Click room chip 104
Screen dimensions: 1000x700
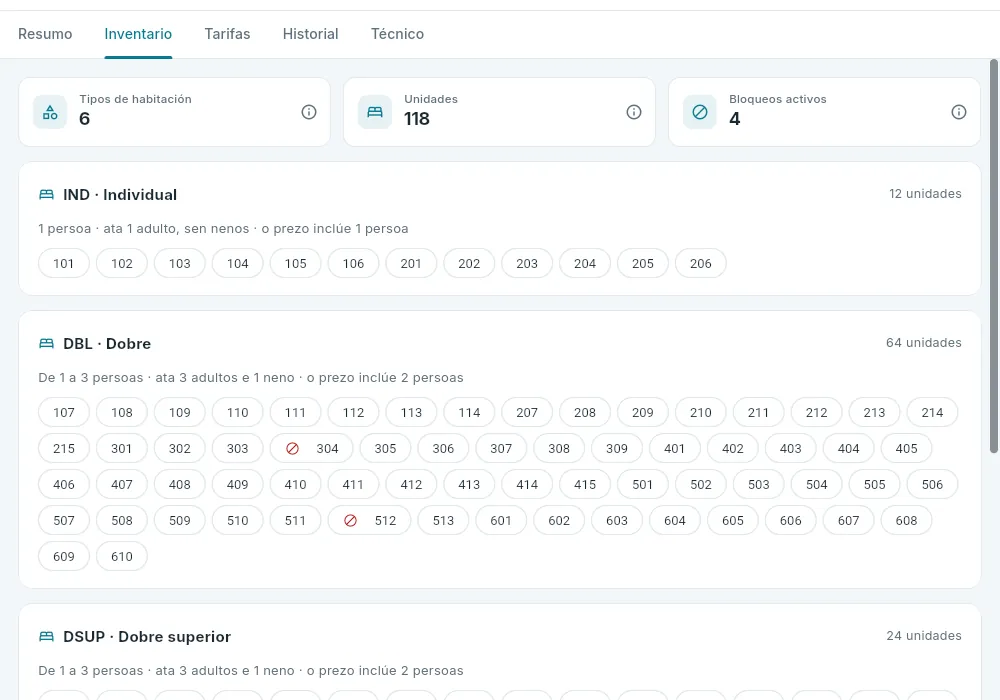237,263
